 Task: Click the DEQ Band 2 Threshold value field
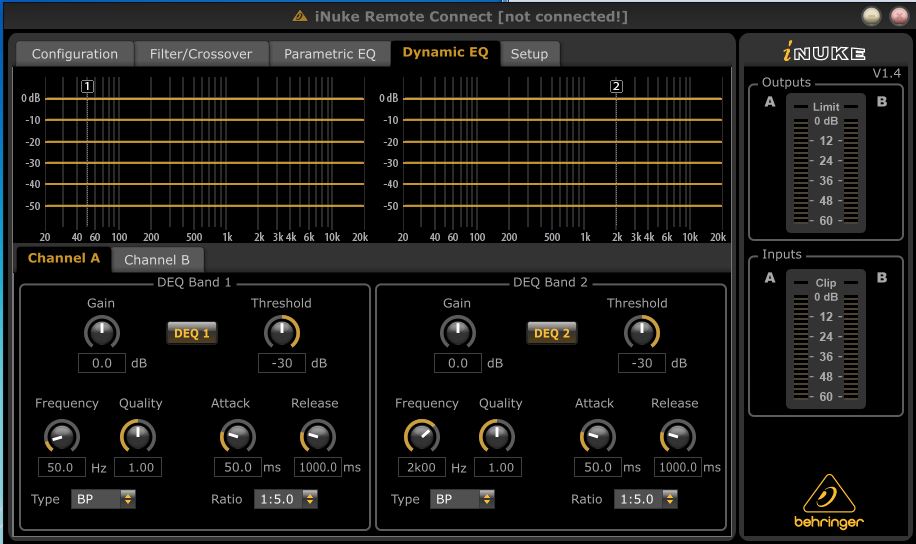(x=641, y=363)
